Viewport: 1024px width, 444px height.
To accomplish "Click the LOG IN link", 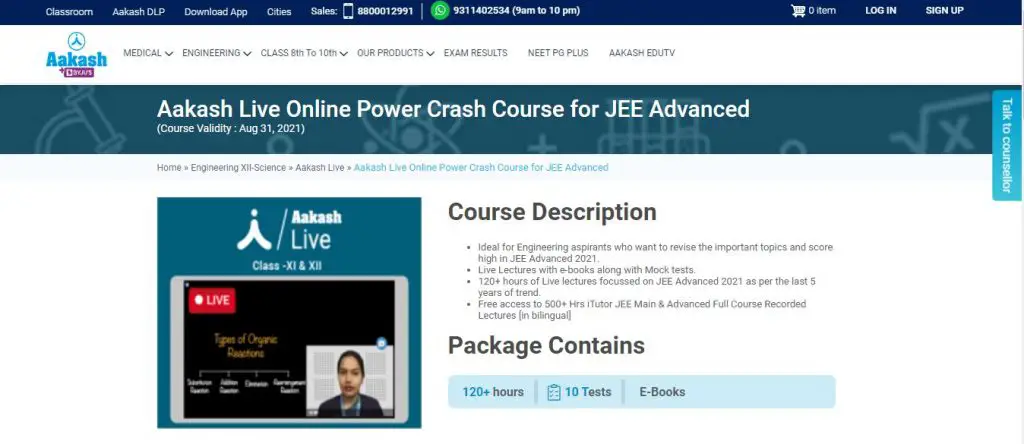I will coord(880,11).
